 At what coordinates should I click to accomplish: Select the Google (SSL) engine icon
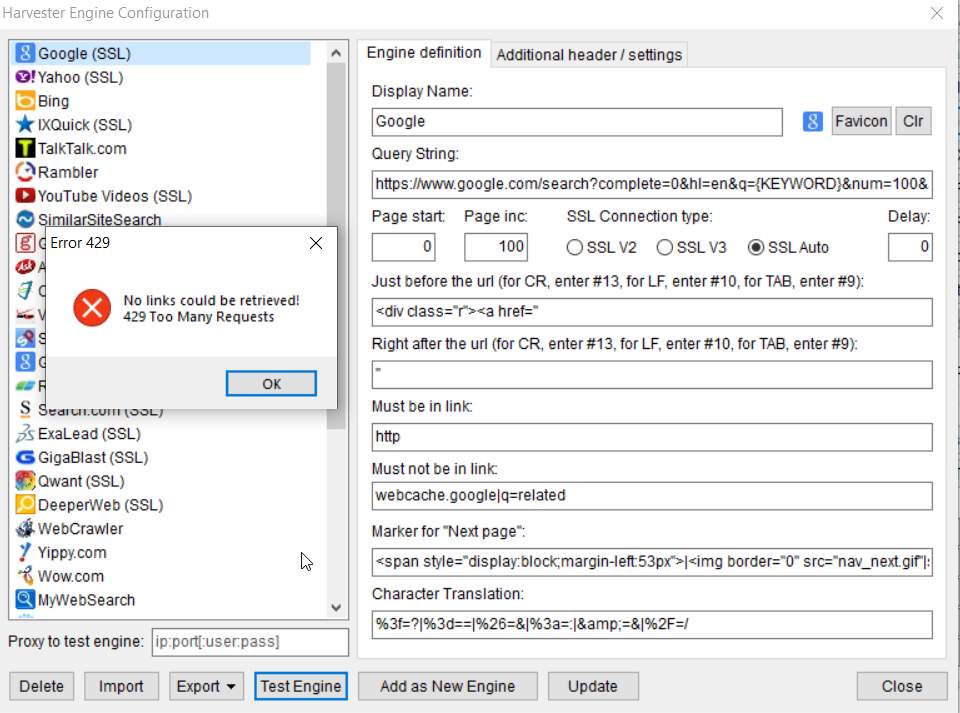(24, 53)
